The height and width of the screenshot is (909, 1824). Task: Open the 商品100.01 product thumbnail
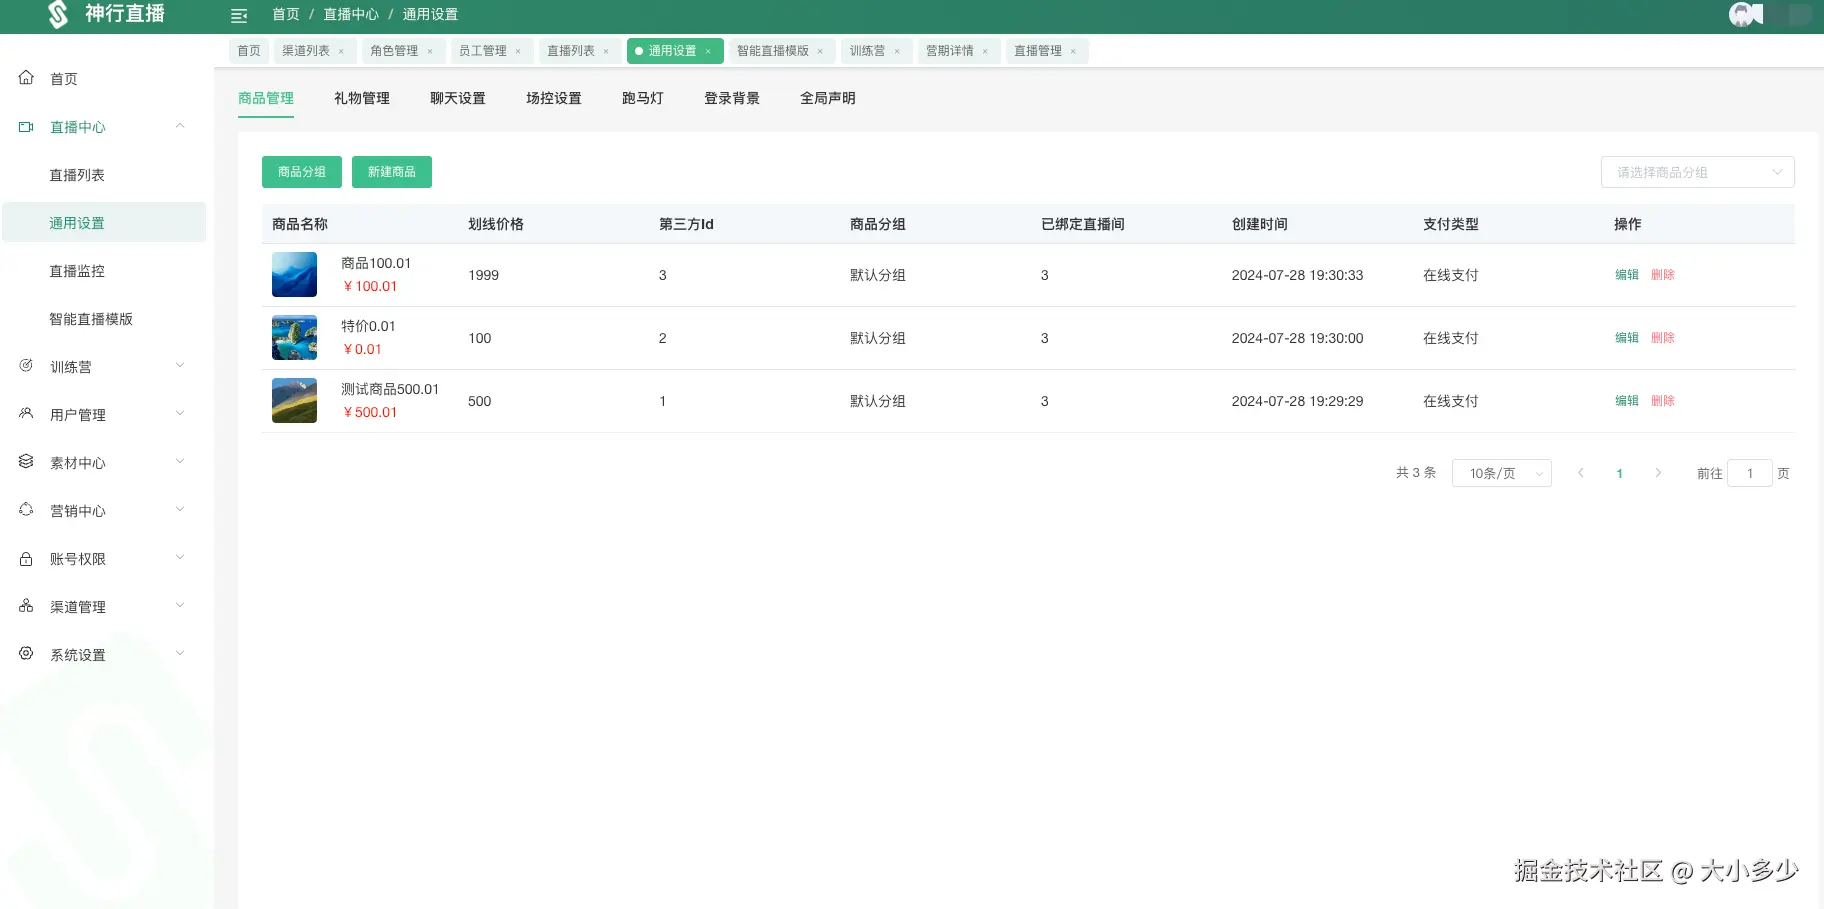coord(294,274)
